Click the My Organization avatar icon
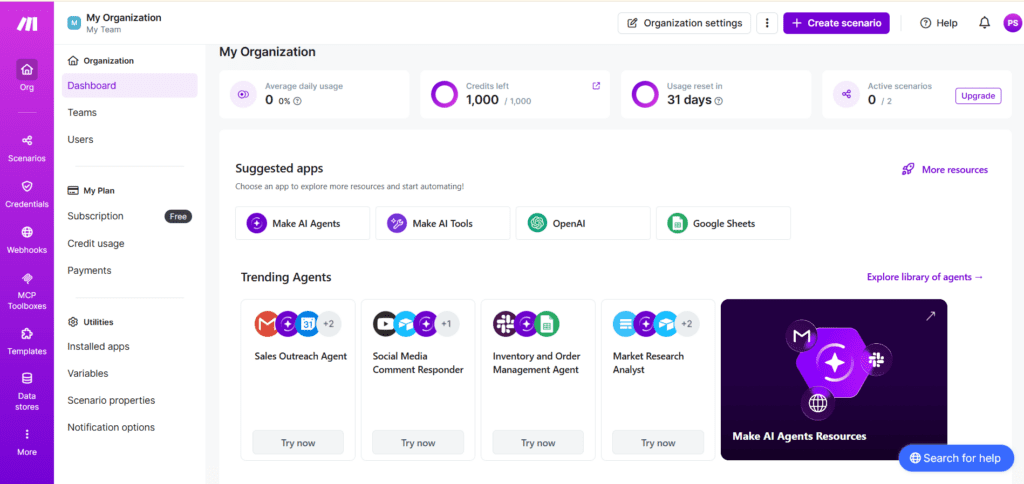Viewport: 1024px width, 484px height. [74, 24]
